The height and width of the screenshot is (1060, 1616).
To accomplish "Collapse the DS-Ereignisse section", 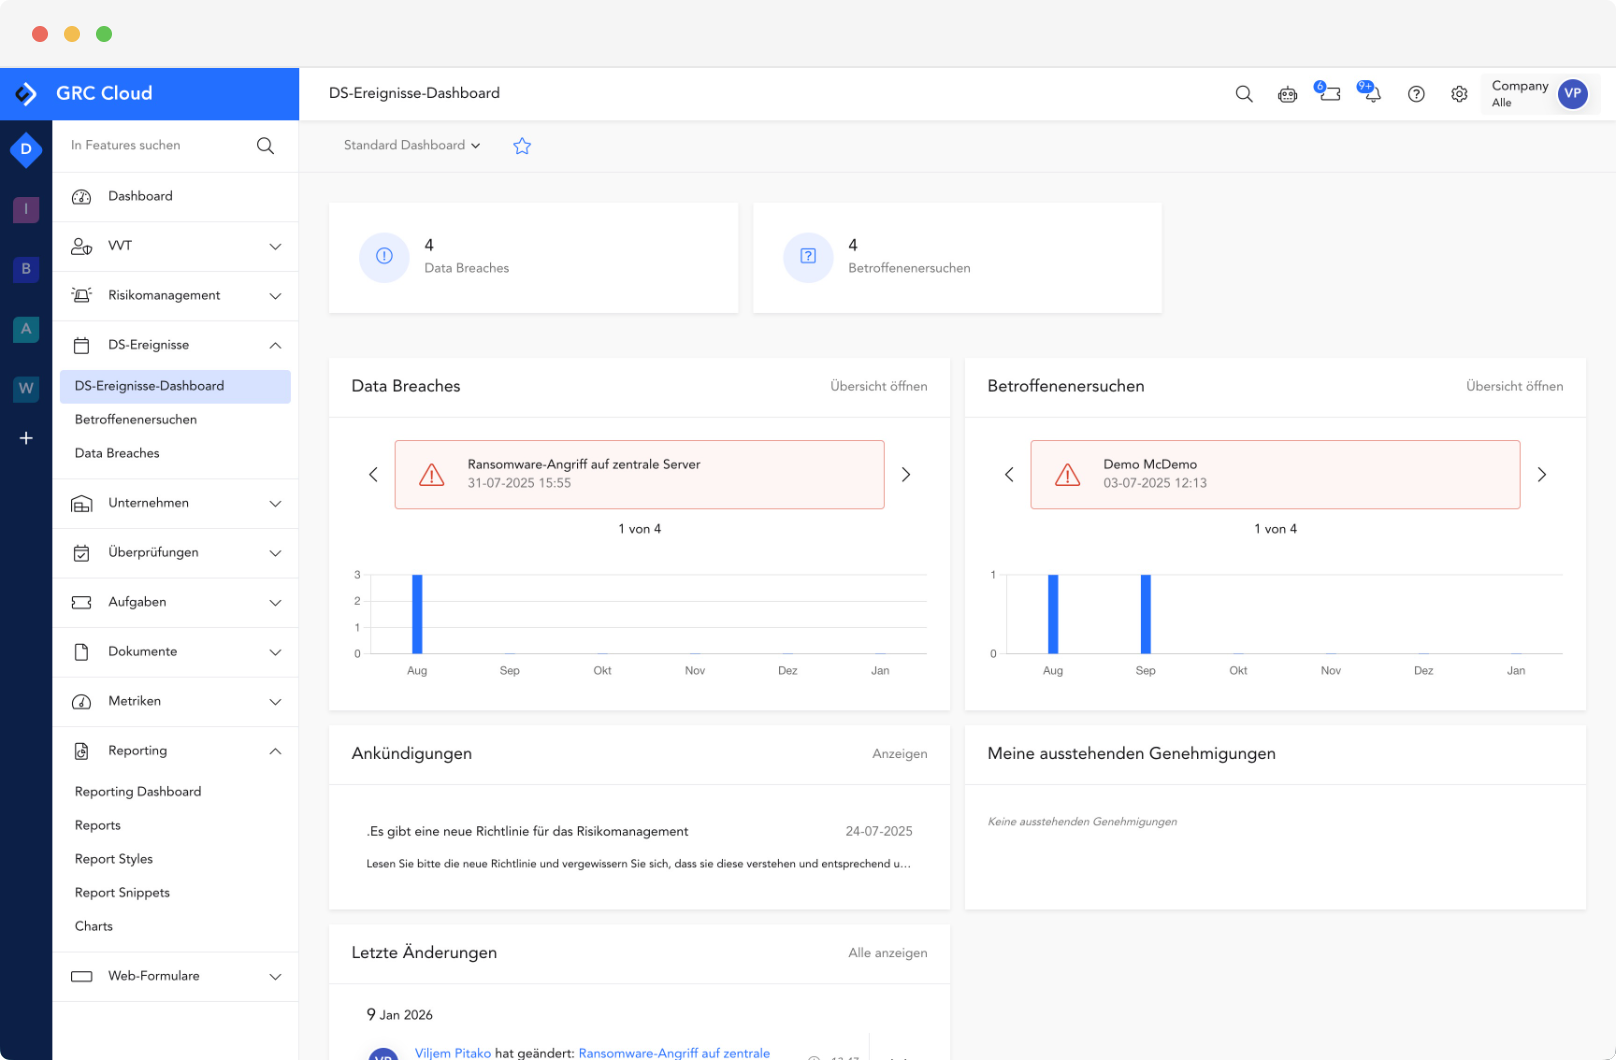I will 275,345.
